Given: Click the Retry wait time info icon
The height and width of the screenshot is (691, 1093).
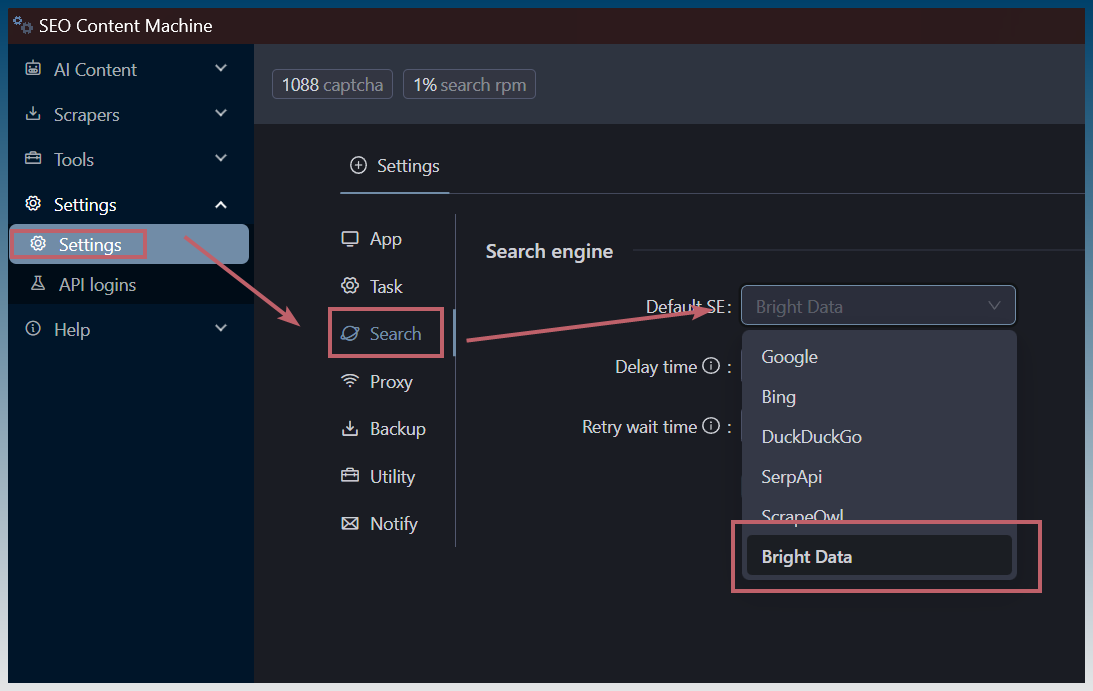Looking at the screenshot, I should (x=711, y=426).
